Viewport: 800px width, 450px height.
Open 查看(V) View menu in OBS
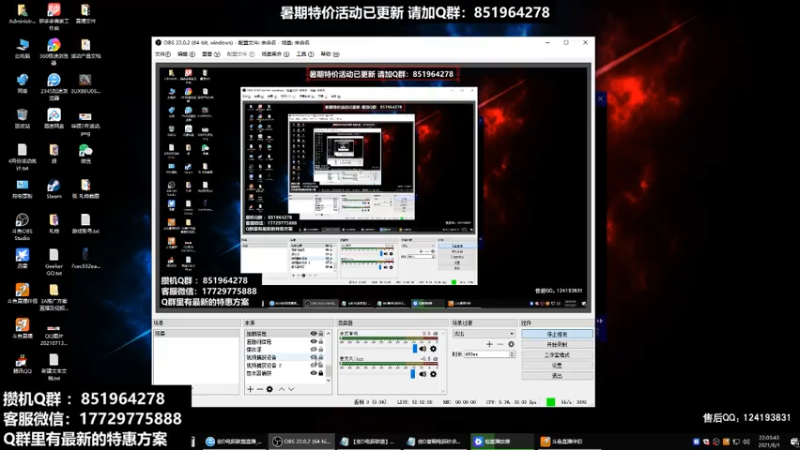click(x=211, y=54)
